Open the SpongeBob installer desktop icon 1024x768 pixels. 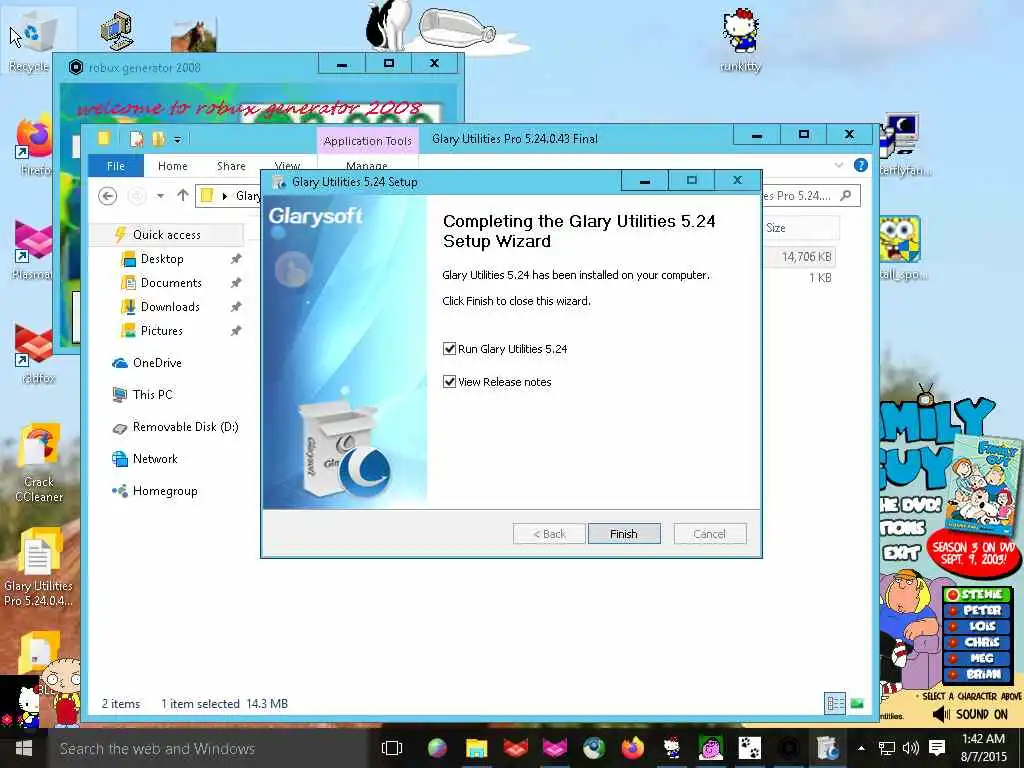click(x=901, y=248)
